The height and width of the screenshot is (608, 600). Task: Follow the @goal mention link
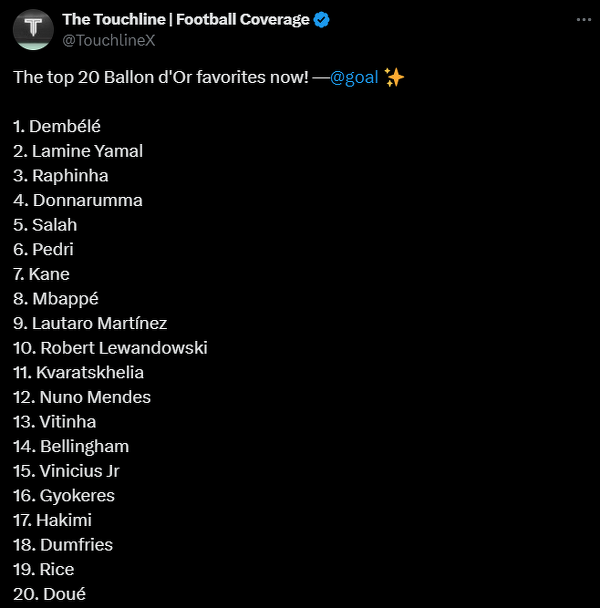[x=354, y=78]
